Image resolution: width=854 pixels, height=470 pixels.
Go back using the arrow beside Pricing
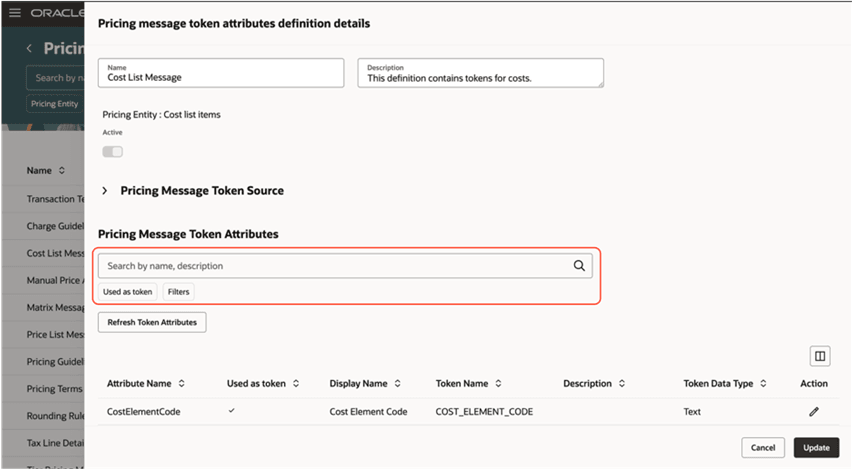(x=29, y=48)
